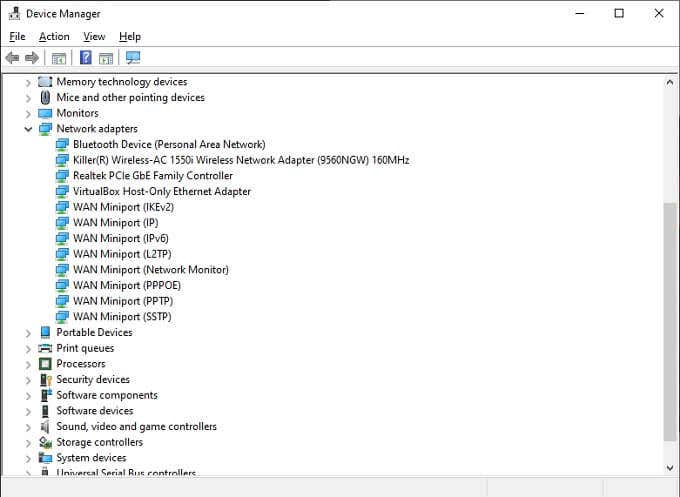Select the Killer(R) Wireless-AC 1550i adapter icon
Image resolution: width=680 pixels, height=497 pixels.
point(62,160)
